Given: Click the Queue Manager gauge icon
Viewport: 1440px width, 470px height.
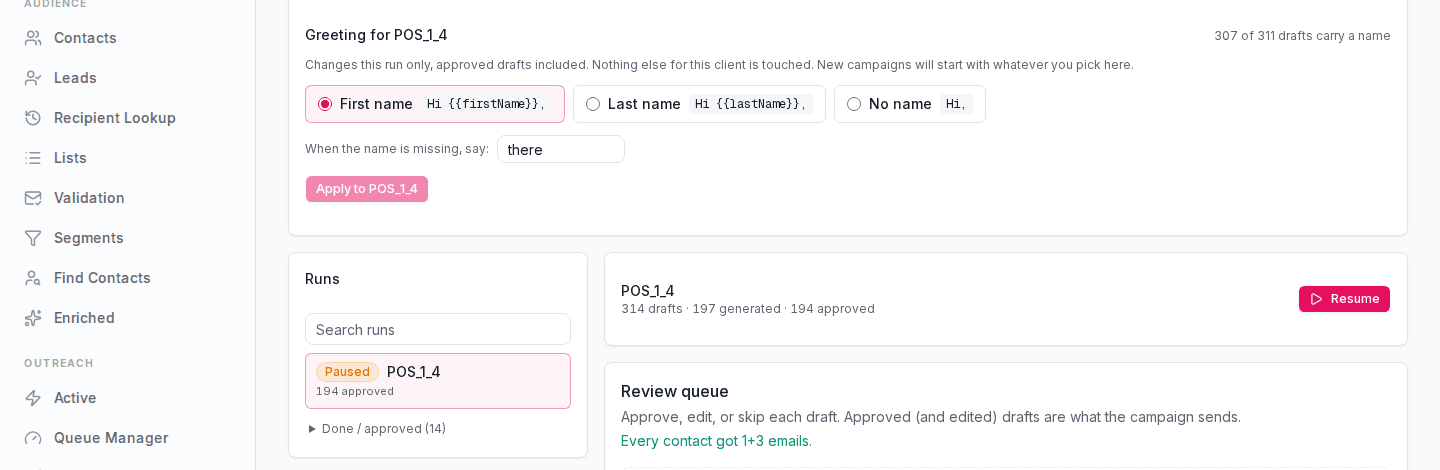Looking at the screenshot, I should point(33,438).
